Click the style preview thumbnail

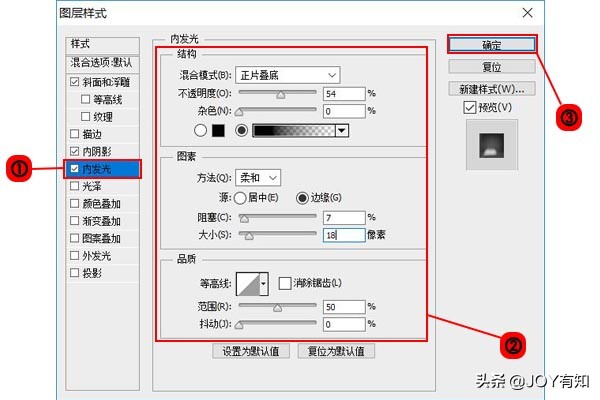coord(492,145)
